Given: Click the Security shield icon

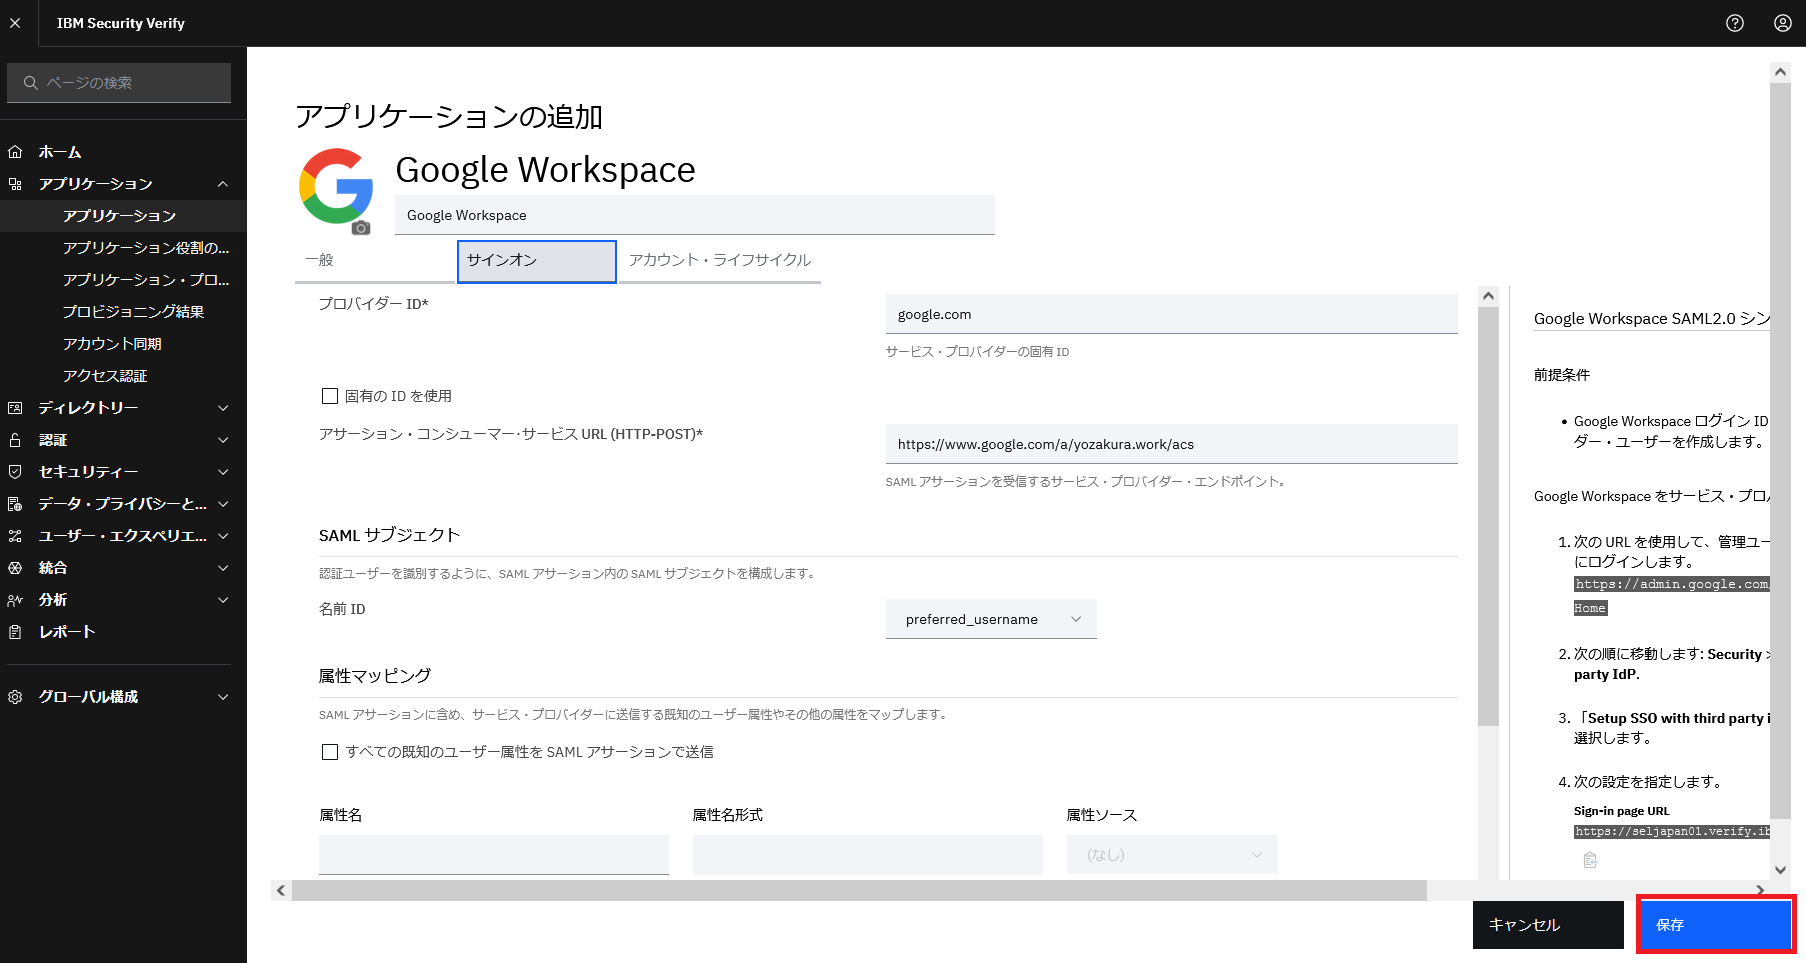Looking at the screenshot, I should point(15,472).
